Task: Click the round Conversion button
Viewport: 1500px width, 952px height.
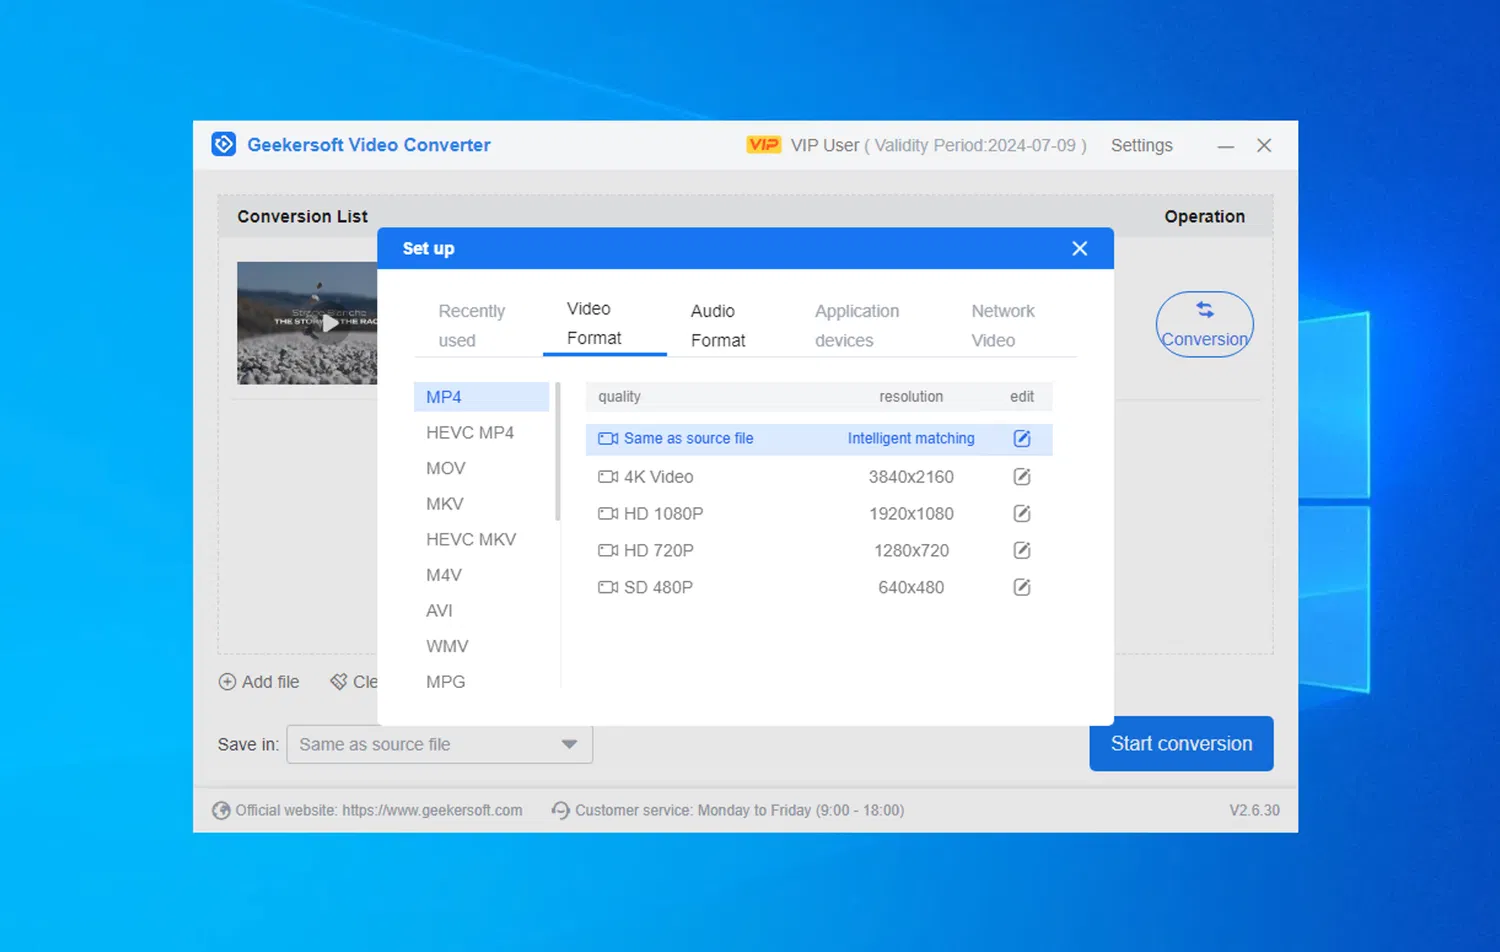Action: click(x=1205, y=324)
